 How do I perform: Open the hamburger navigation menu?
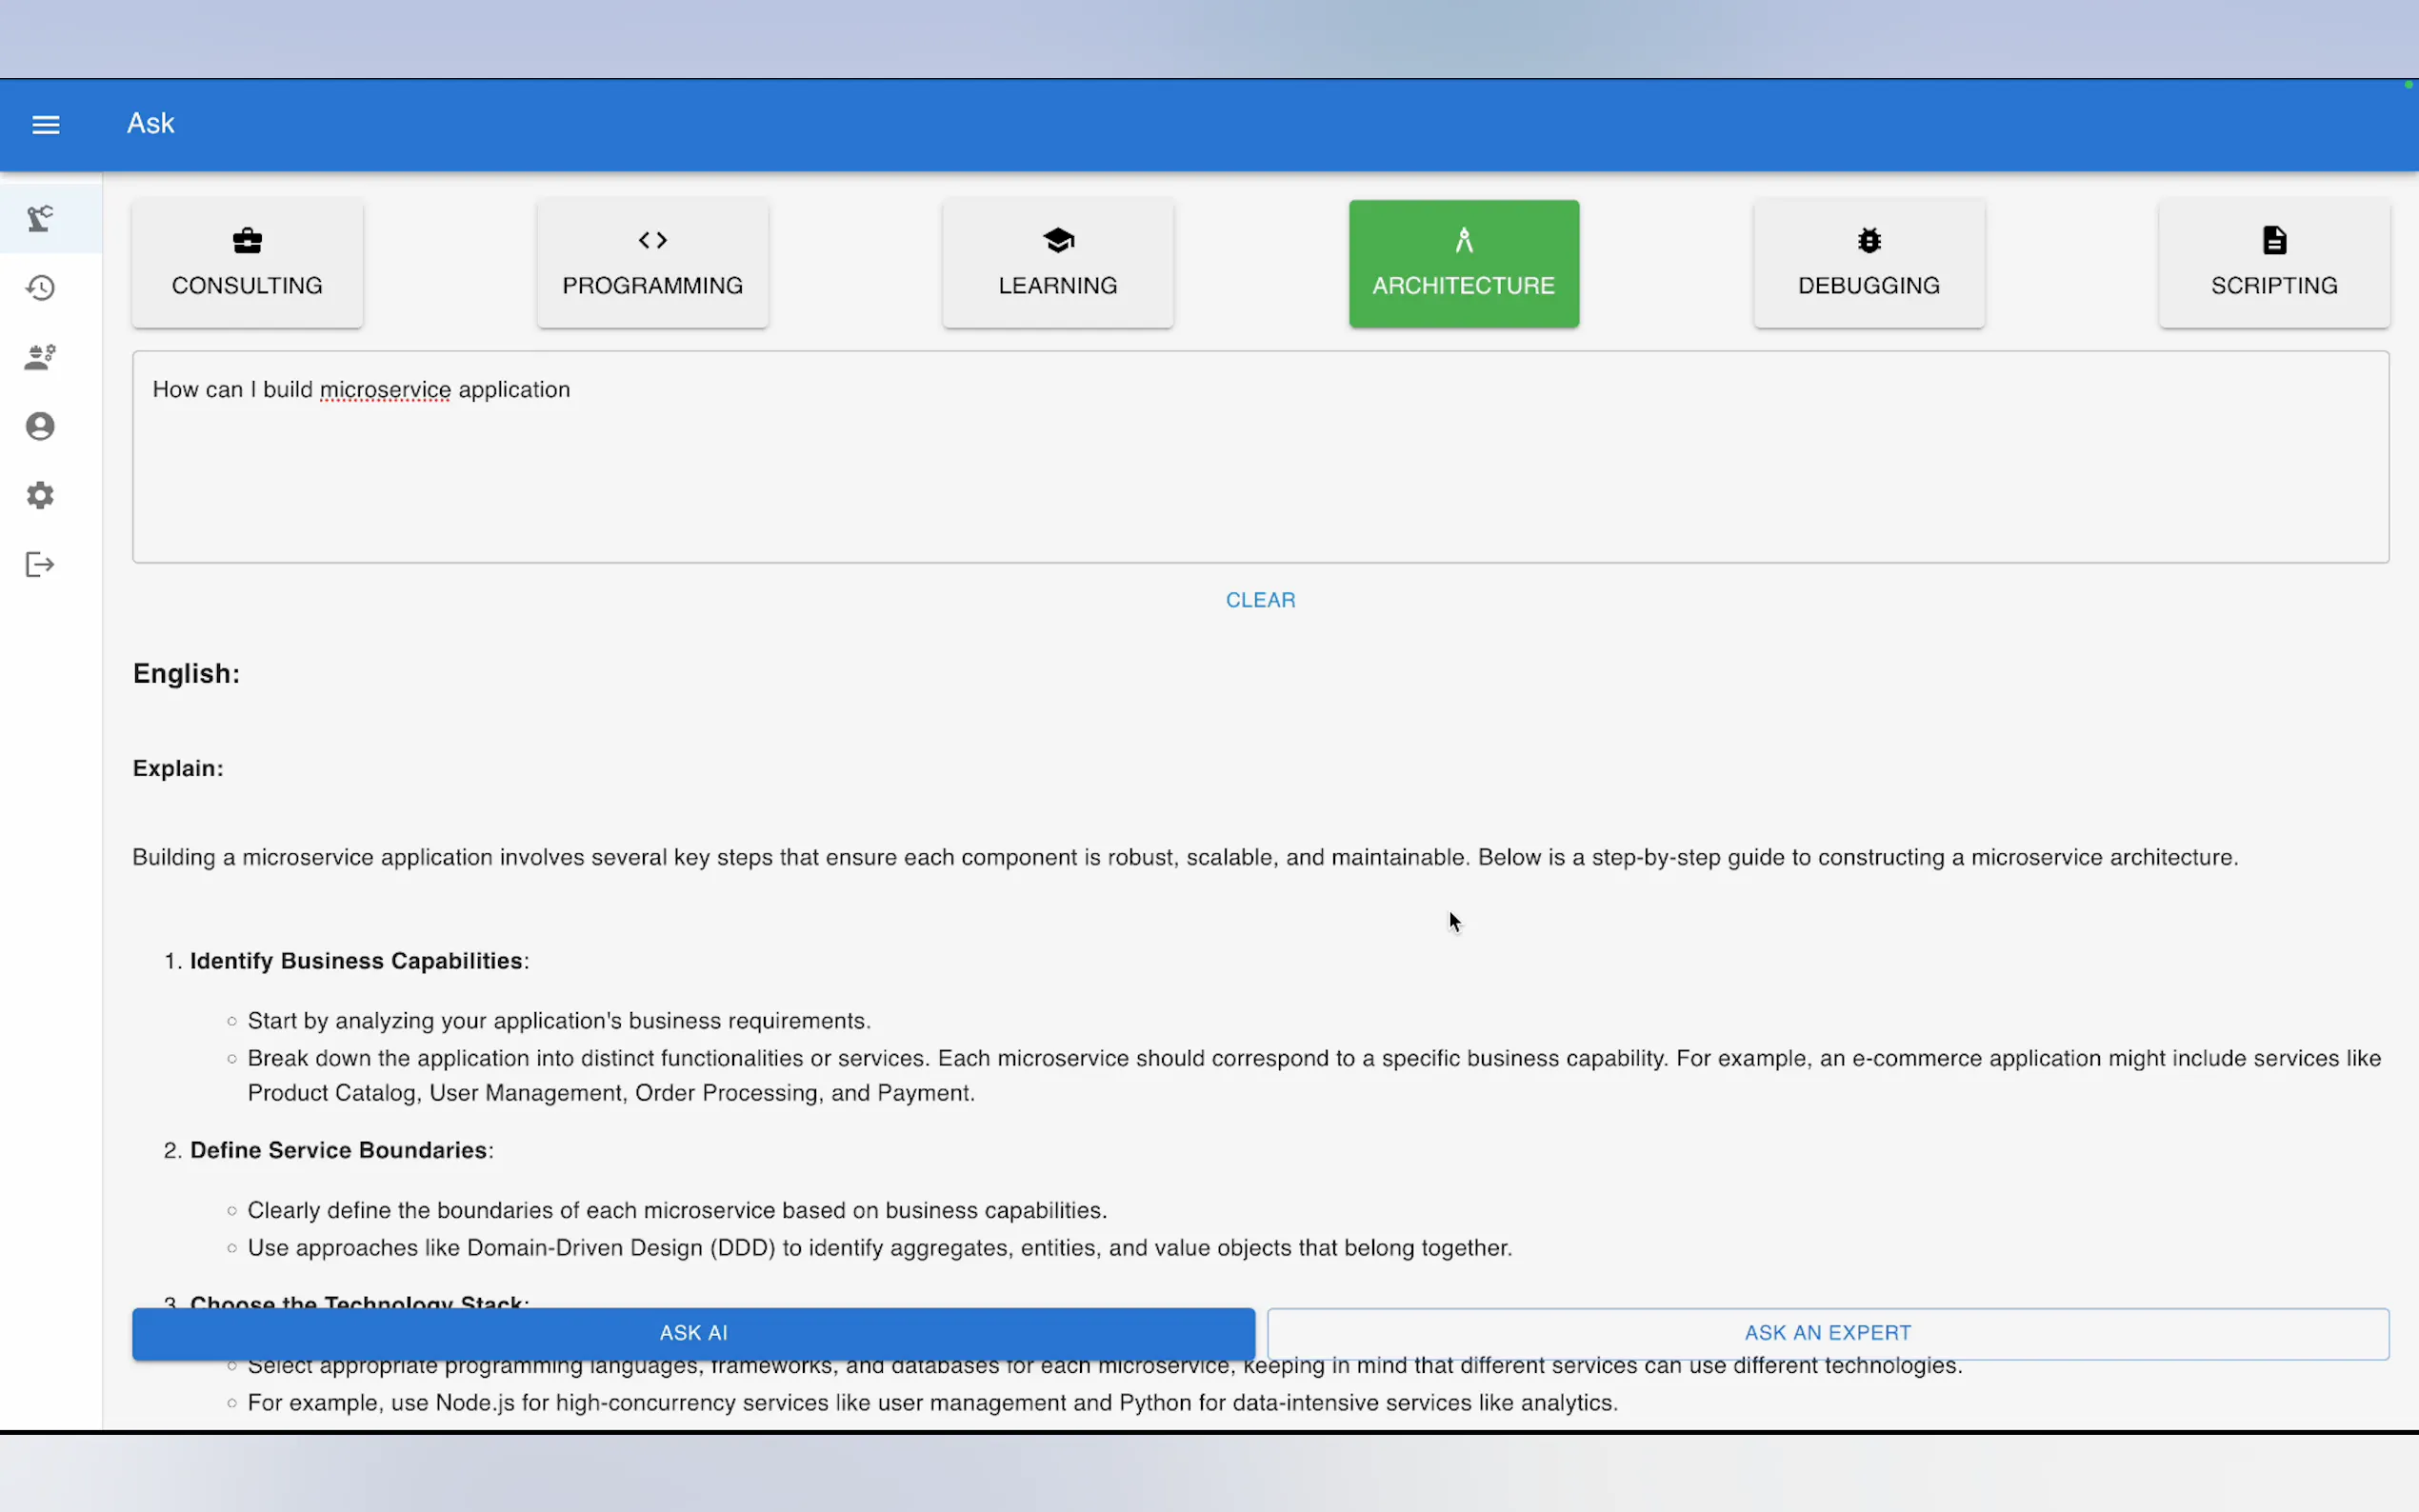[46, 124]
